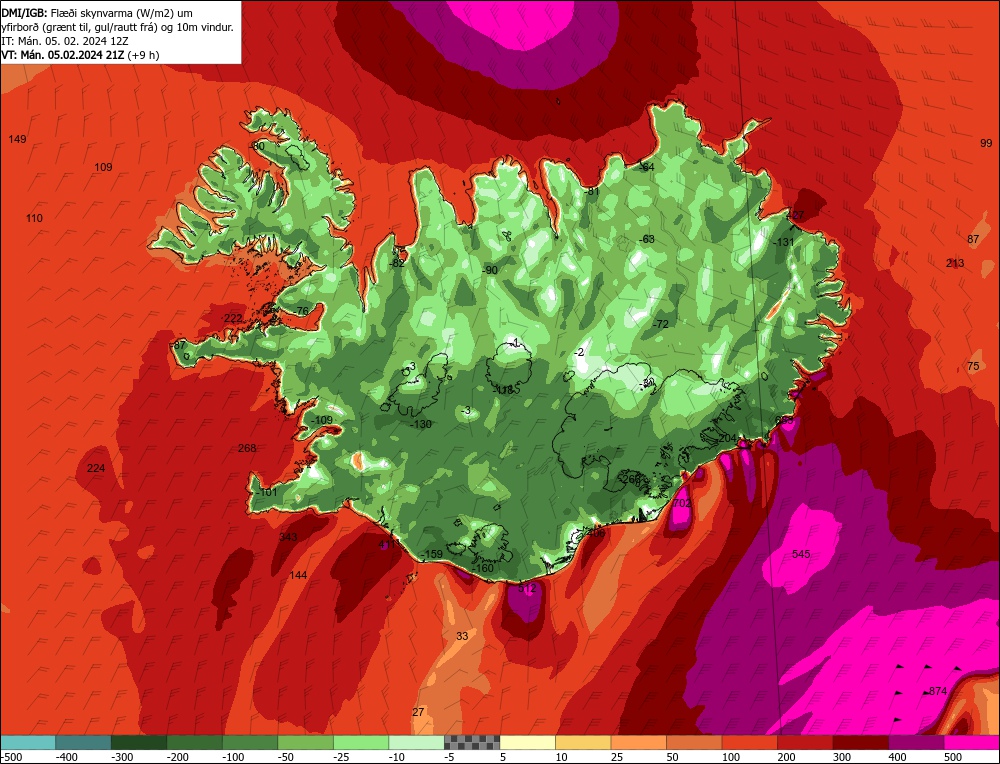Viewport: 1000px width, 764px height.
Task: Click the title line 'DMI/IGB: Flæði skynvarma (W/m2) um'
Action: click(97, 13)
